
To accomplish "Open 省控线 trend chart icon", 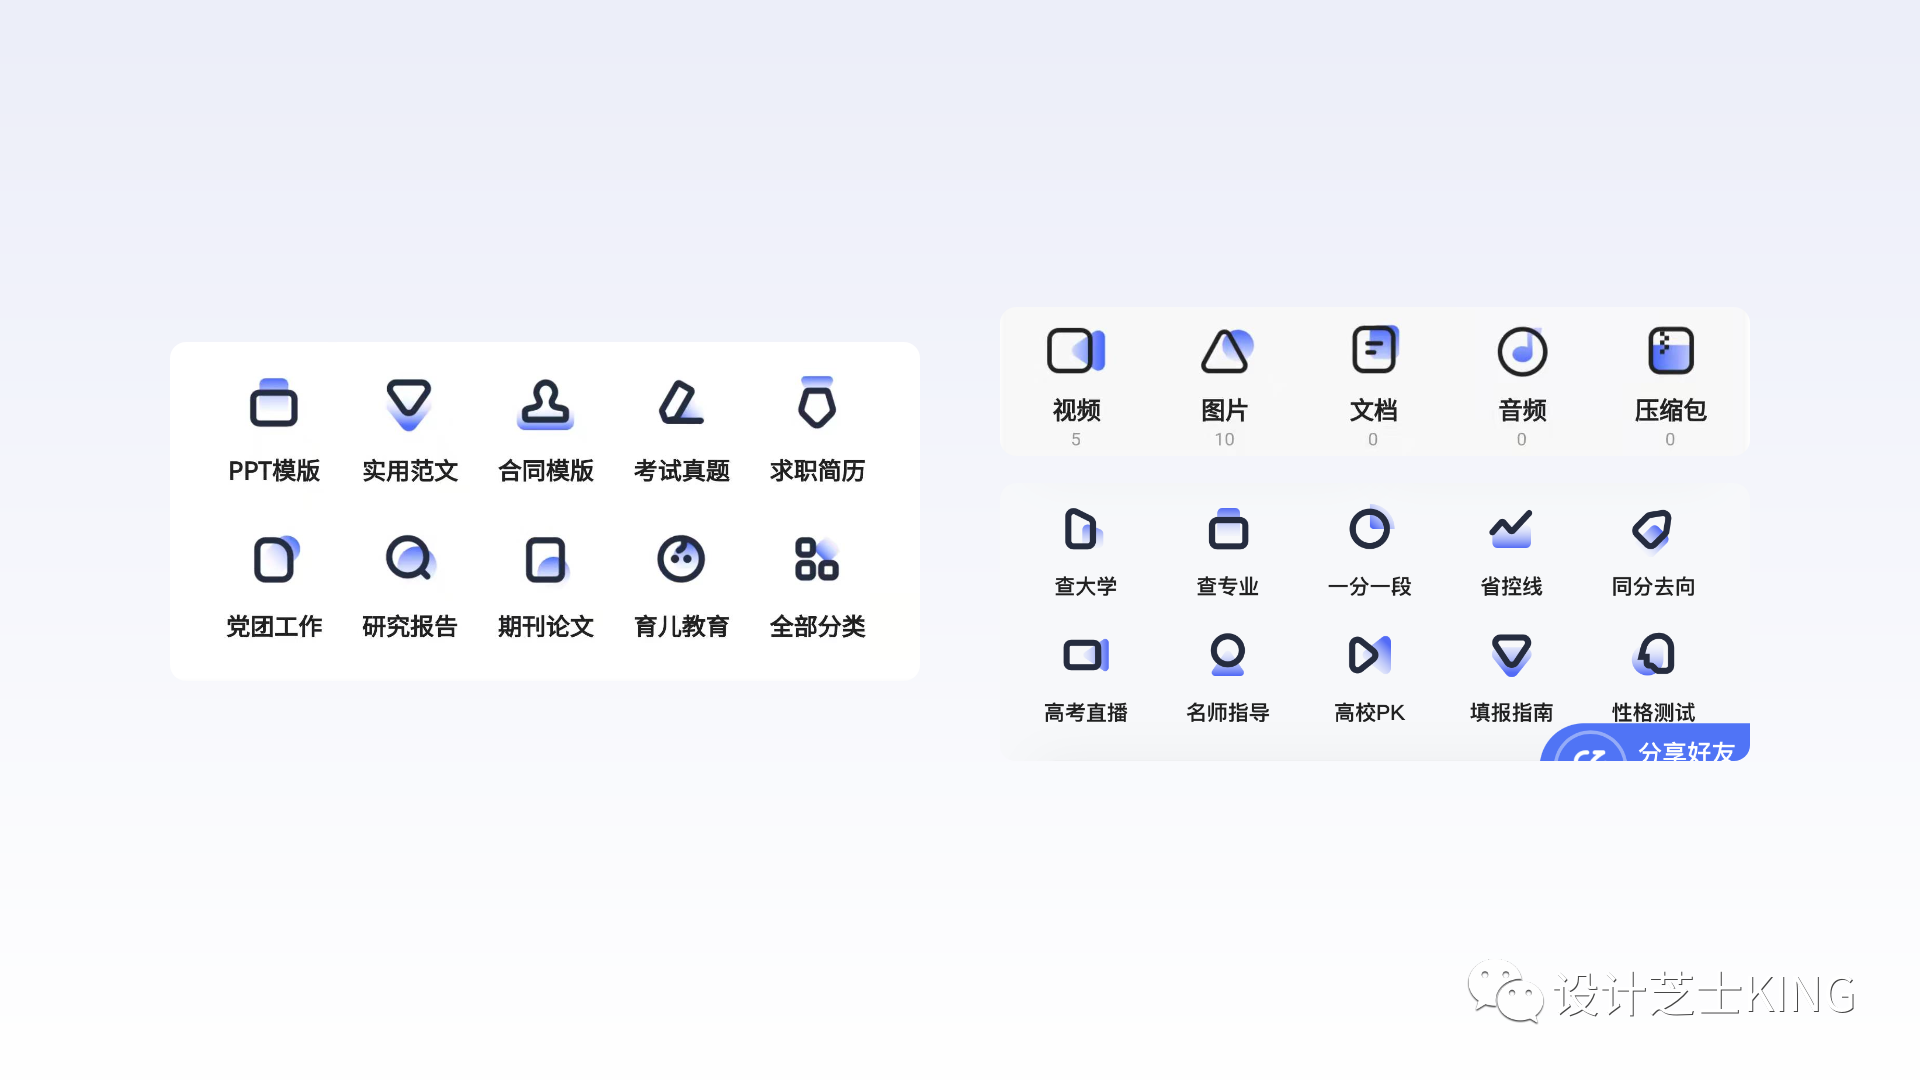I will click(1511, 529).
